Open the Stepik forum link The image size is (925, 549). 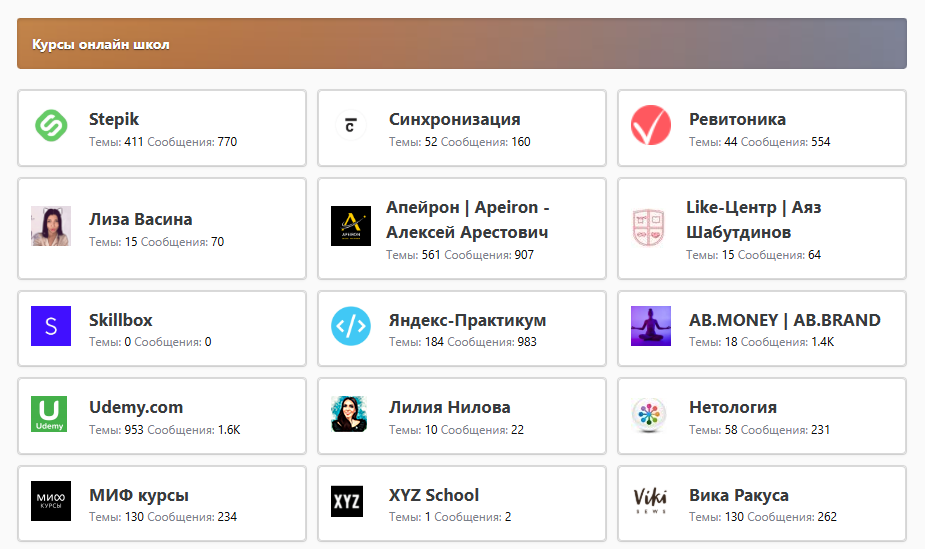tap(114, 119)
